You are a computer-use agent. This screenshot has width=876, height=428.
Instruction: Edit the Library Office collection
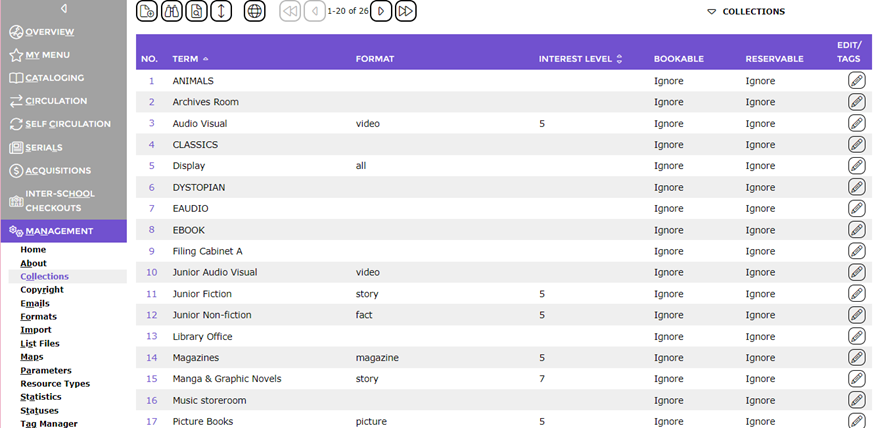tap(856, 336)
